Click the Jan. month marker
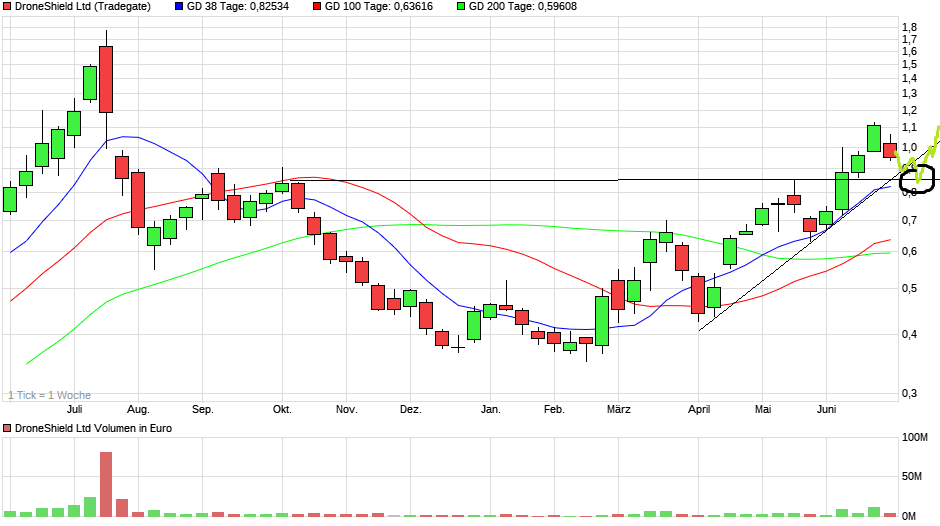Image resolution: width=940 pixels, height=526 pixels. click(x=490, y=410)
